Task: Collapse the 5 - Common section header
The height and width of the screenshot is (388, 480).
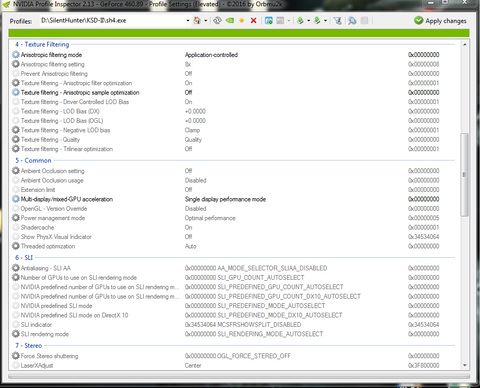Action: tap(33, 160)
